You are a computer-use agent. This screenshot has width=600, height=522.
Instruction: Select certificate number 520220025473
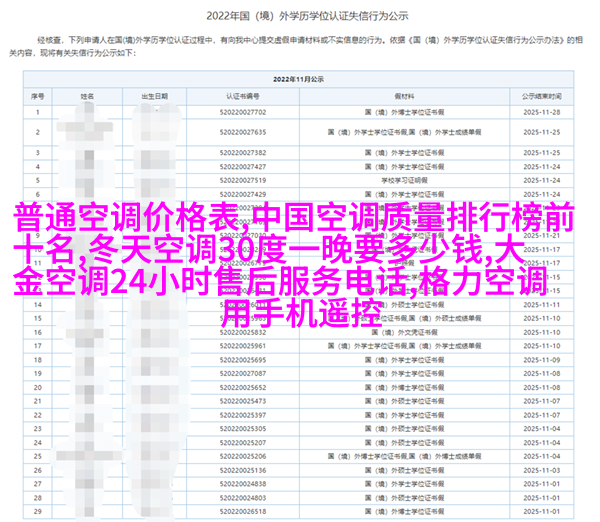point(243,401)
